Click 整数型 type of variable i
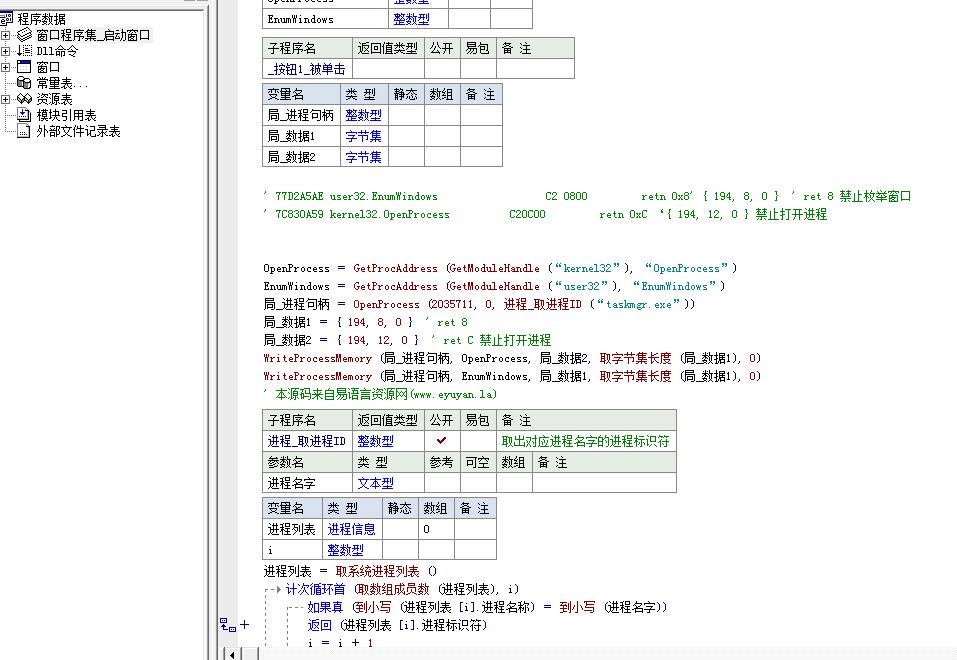 coord(352,549)
